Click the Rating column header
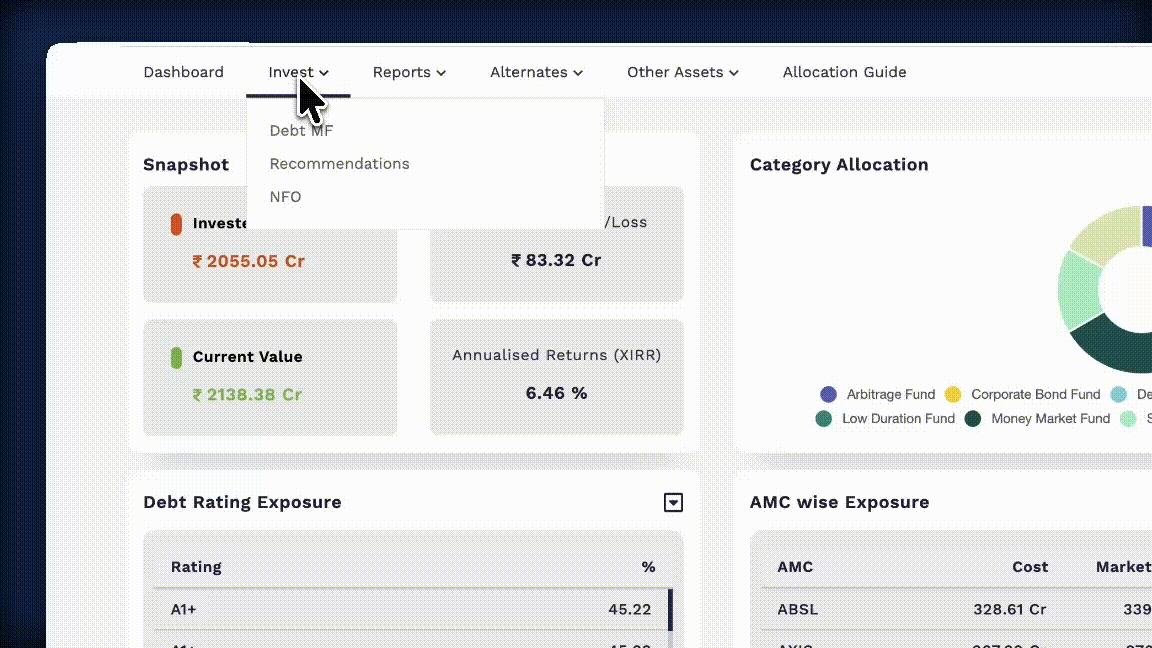 196,567
